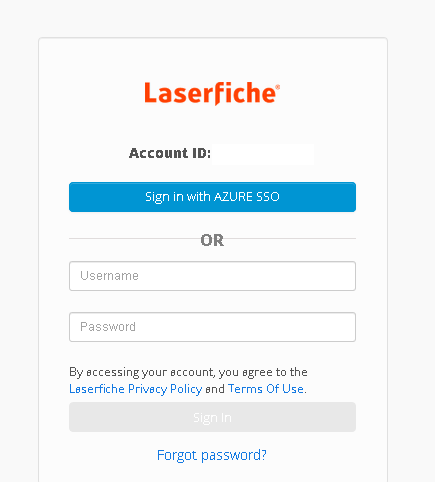Click the Laserfiche logo
This screenshot has height=482, width=437.
point(212,93)
